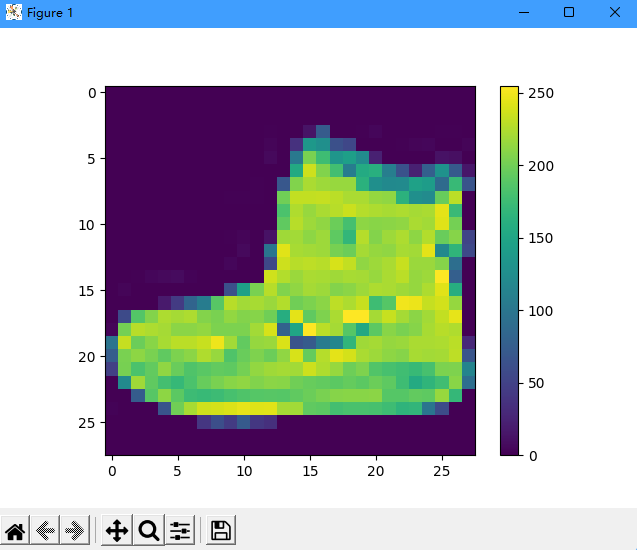Click the colorbar tick label 150

tap(541, 238)
